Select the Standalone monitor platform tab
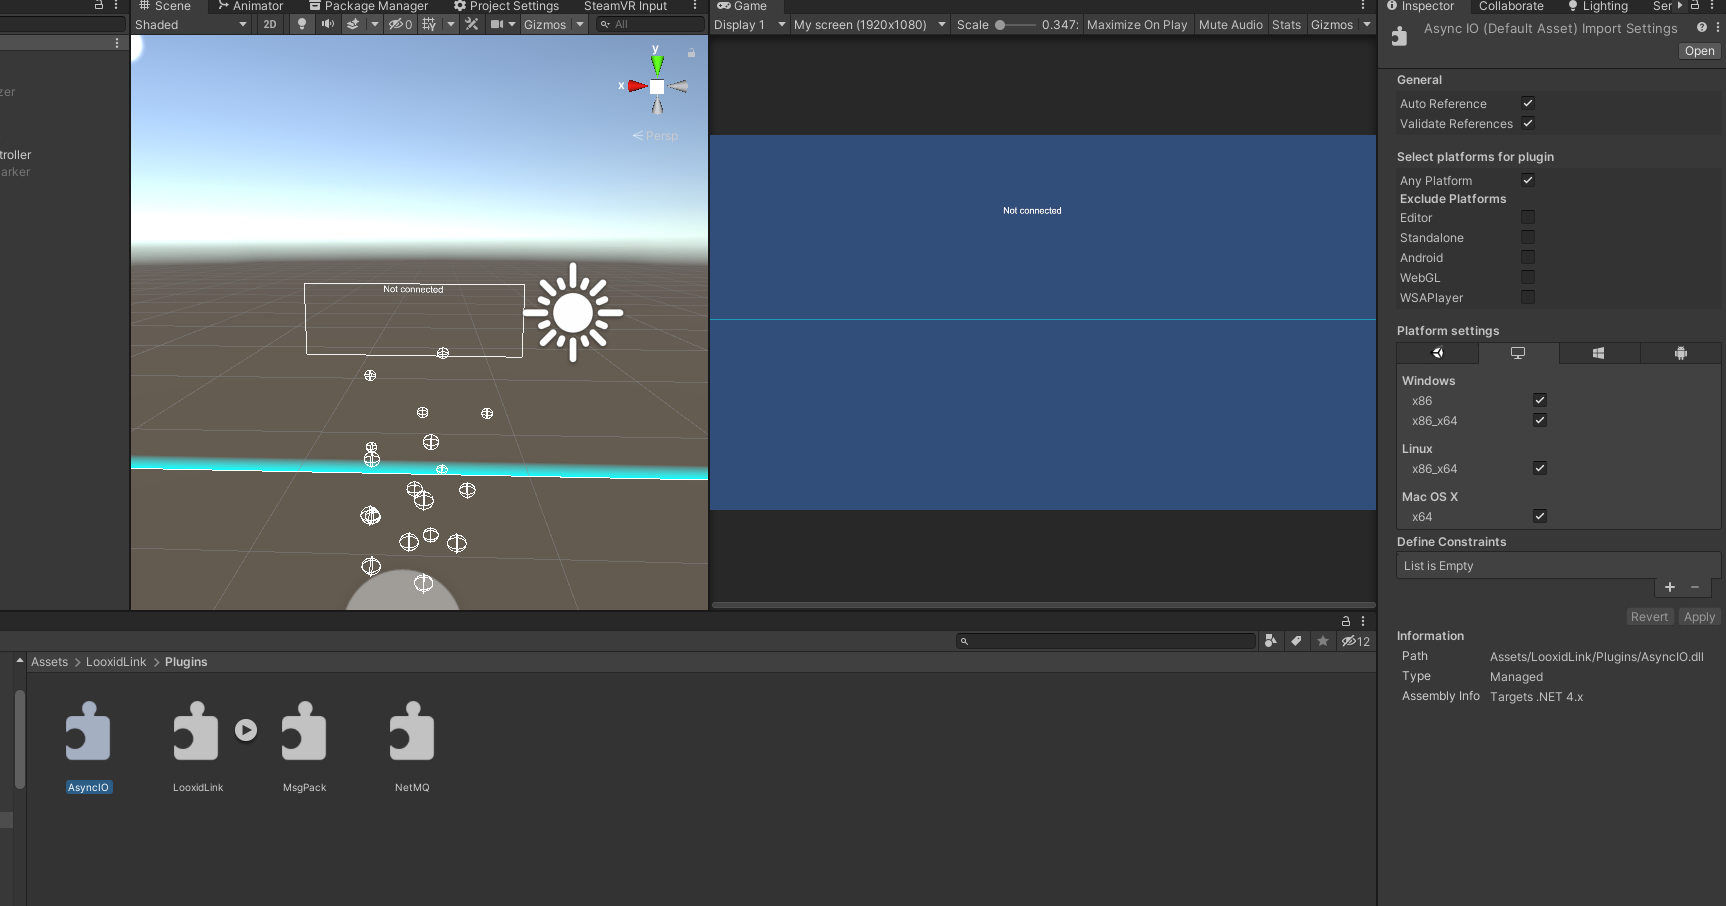 (x=1518, y=353)
